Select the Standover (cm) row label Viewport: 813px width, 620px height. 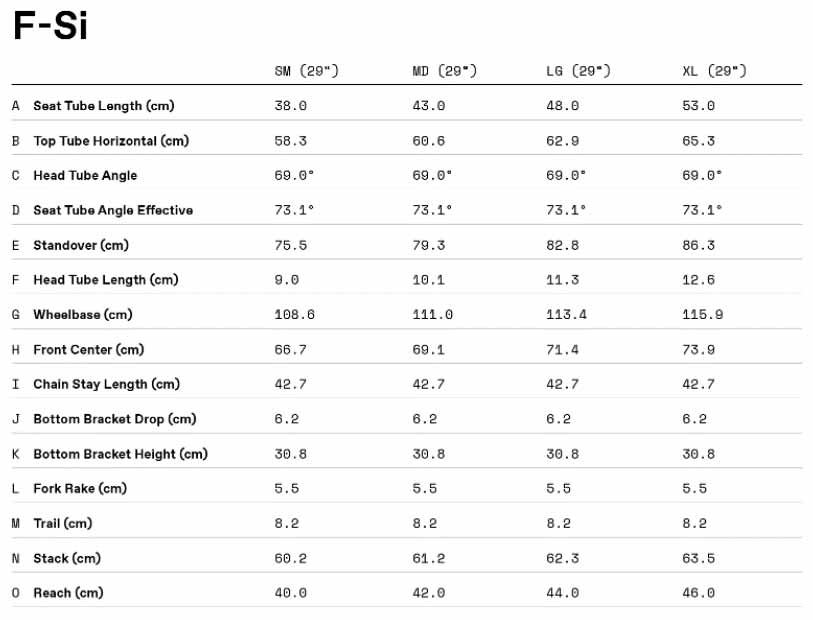(x=81, y=245)
